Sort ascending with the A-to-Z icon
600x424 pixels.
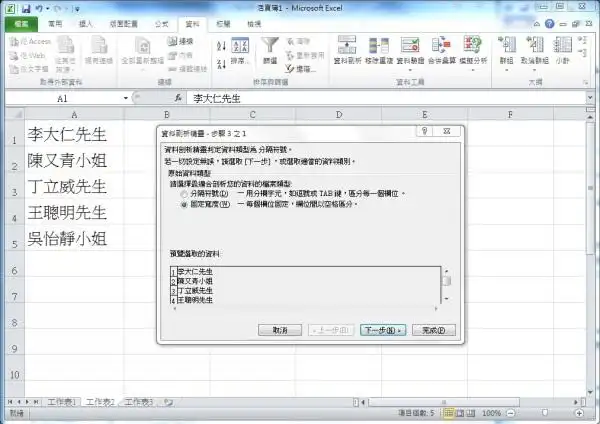(x=222, y=47)
